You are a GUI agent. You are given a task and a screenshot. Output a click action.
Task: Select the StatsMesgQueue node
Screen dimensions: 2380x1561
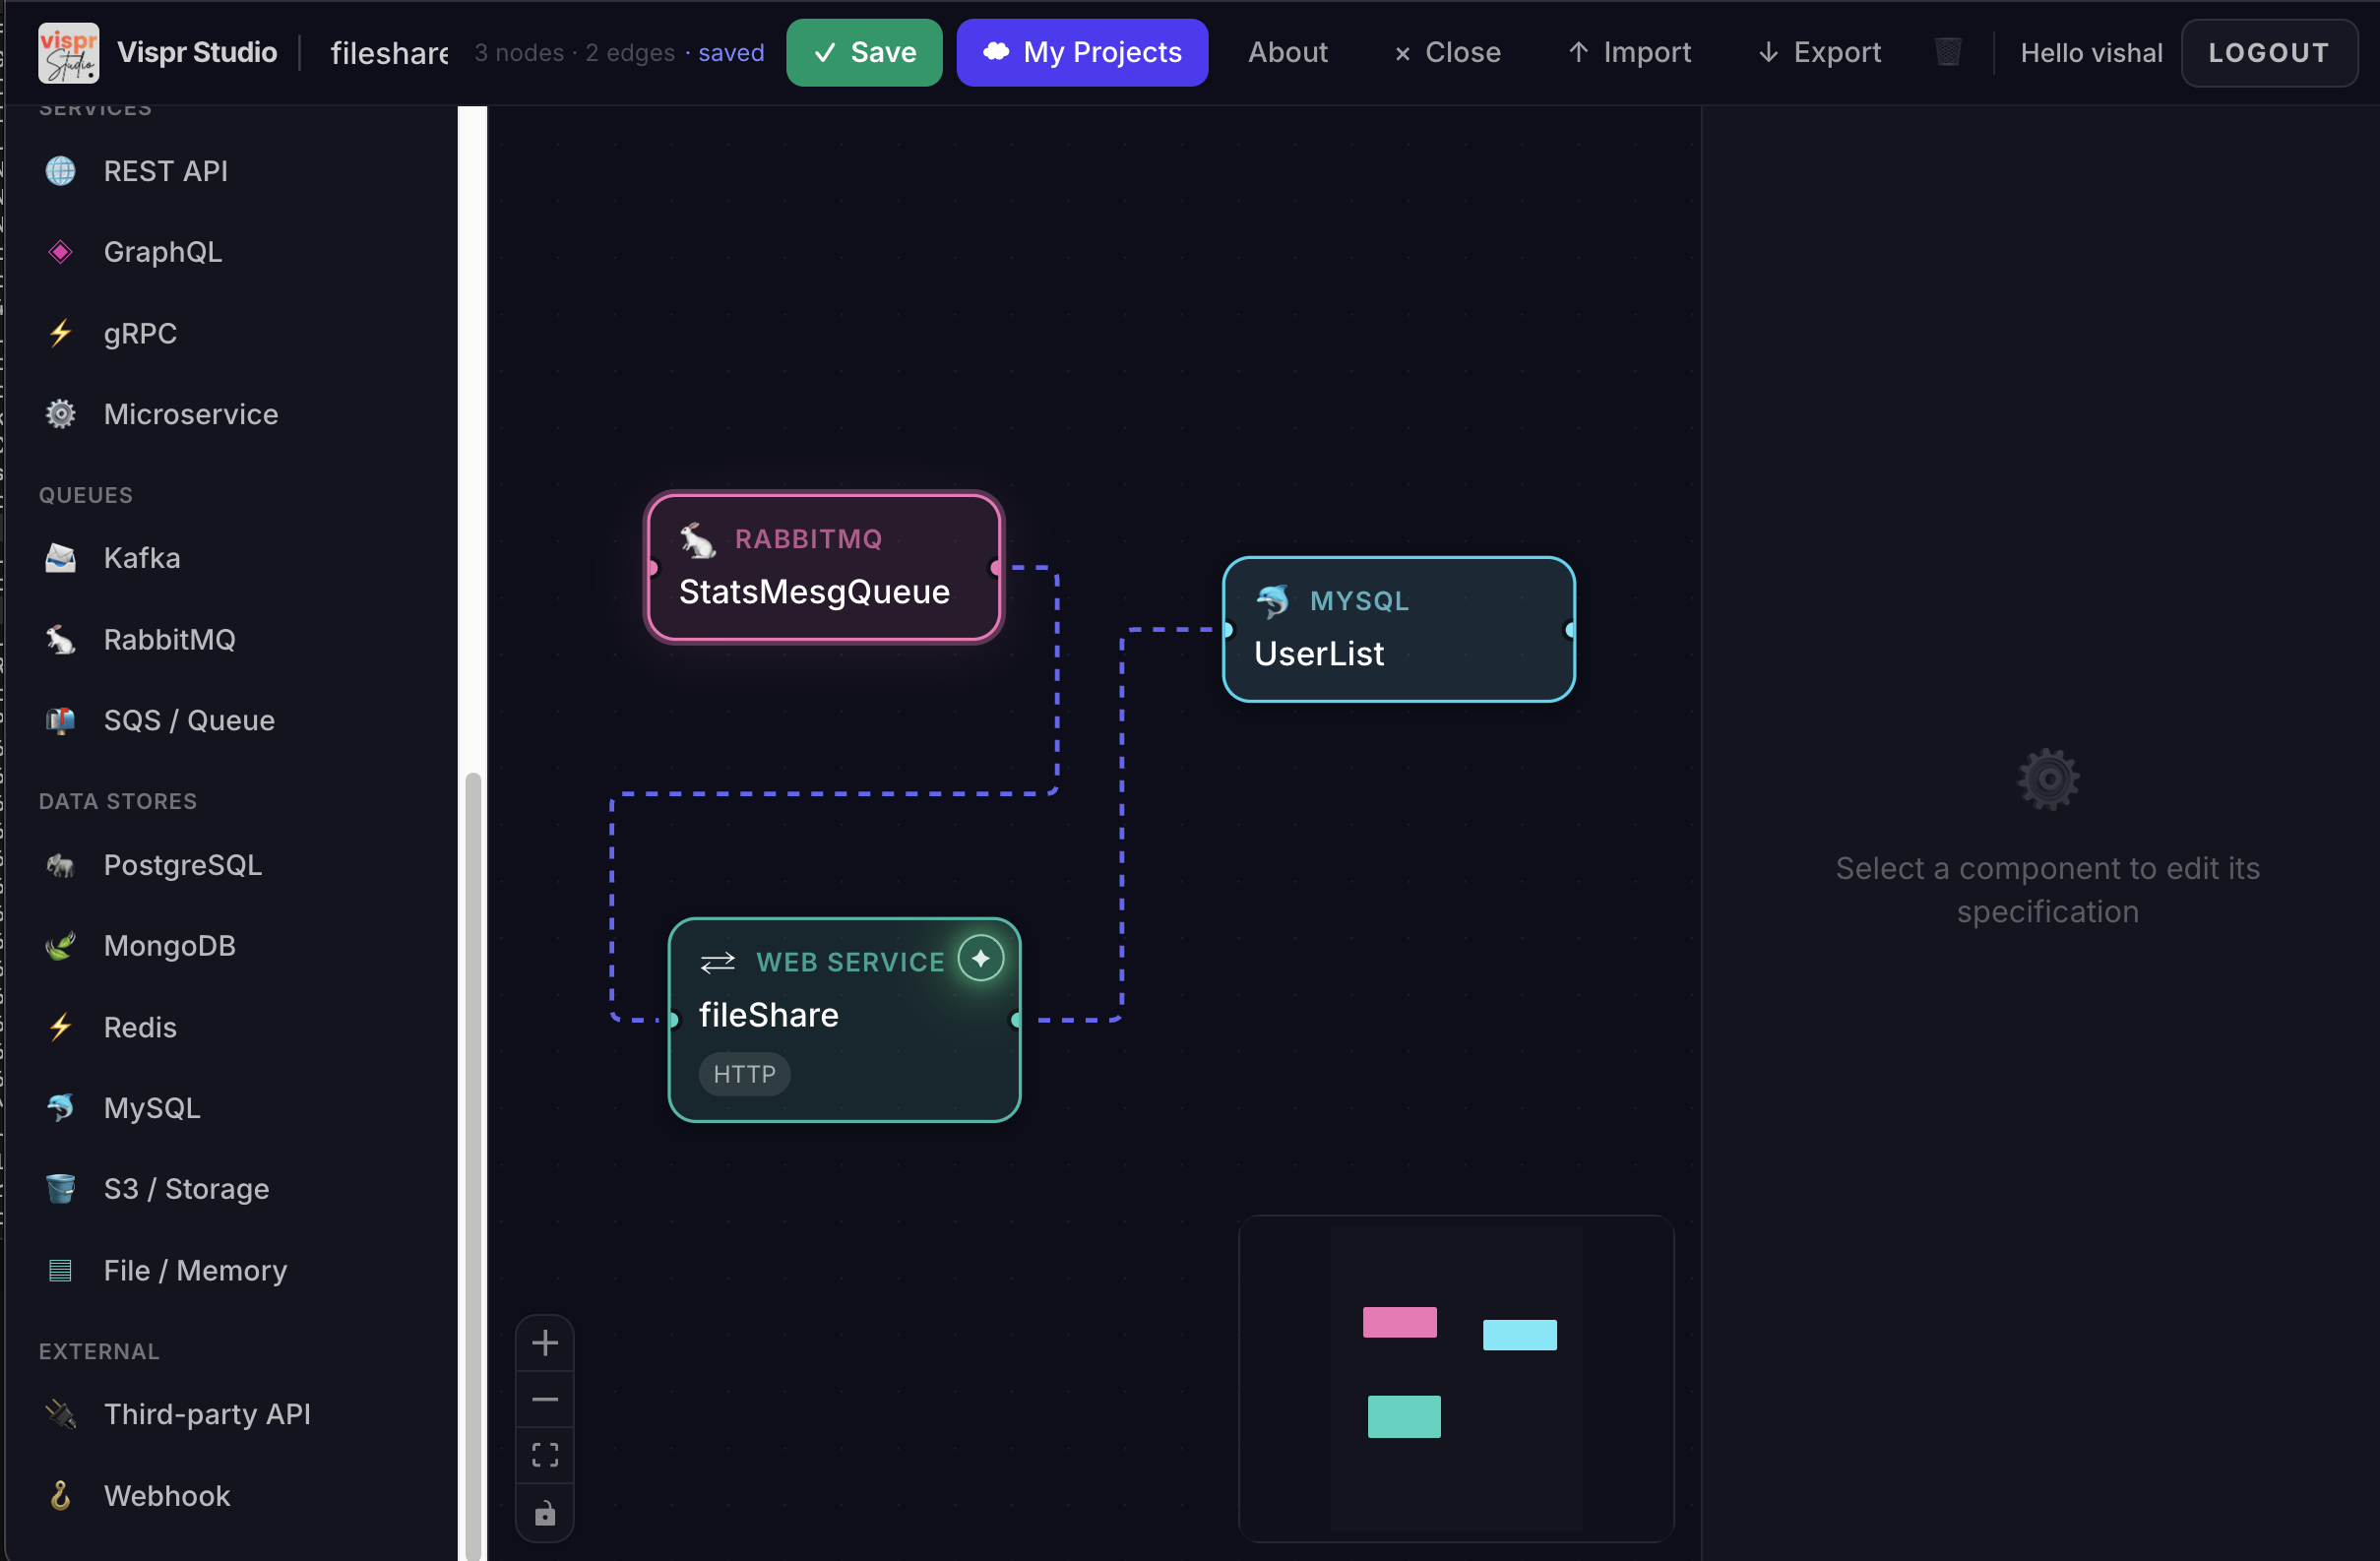click(824, 567)
